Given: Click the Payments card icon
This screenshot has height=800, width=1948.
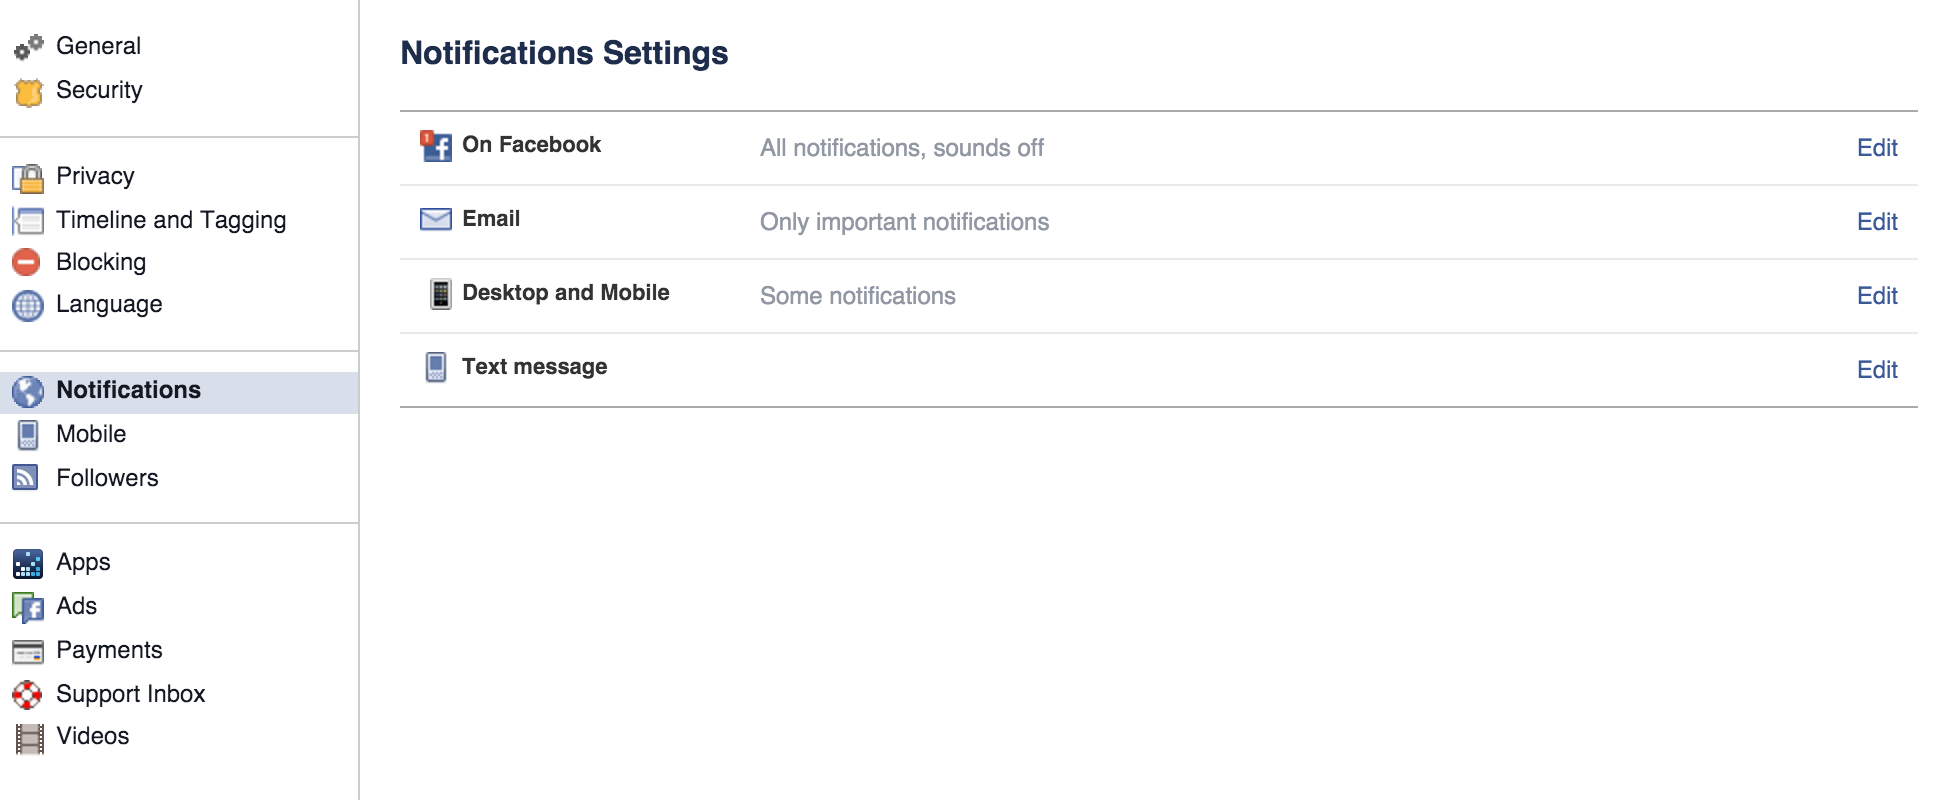Looking at the screenshot, I should 28,652.
